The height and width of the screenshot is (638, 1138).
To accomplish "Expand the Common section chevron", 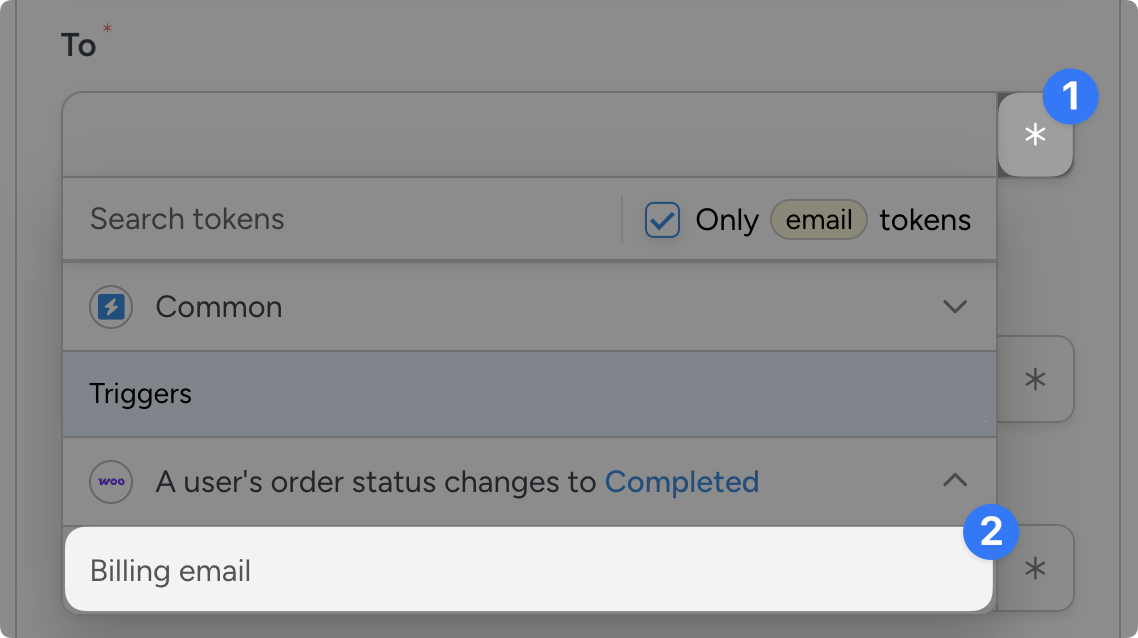I will click(x=955, y=307).
